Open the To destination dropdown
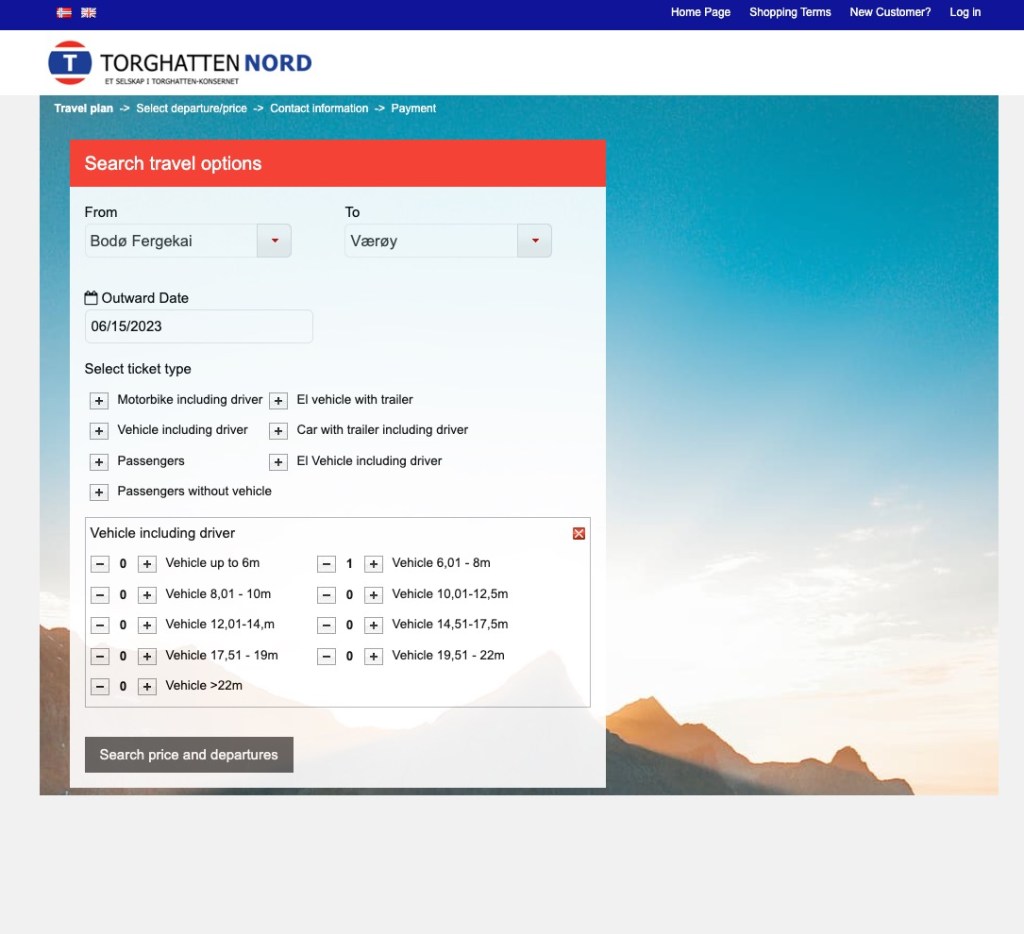The height and width of the screenshot is (934, 1024). tap(534, 241)
